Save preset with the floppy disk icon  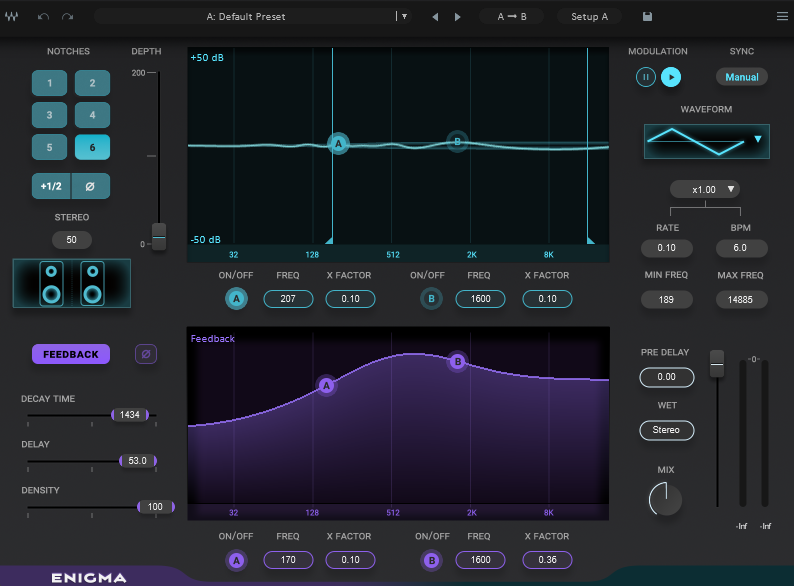point(647,17)
